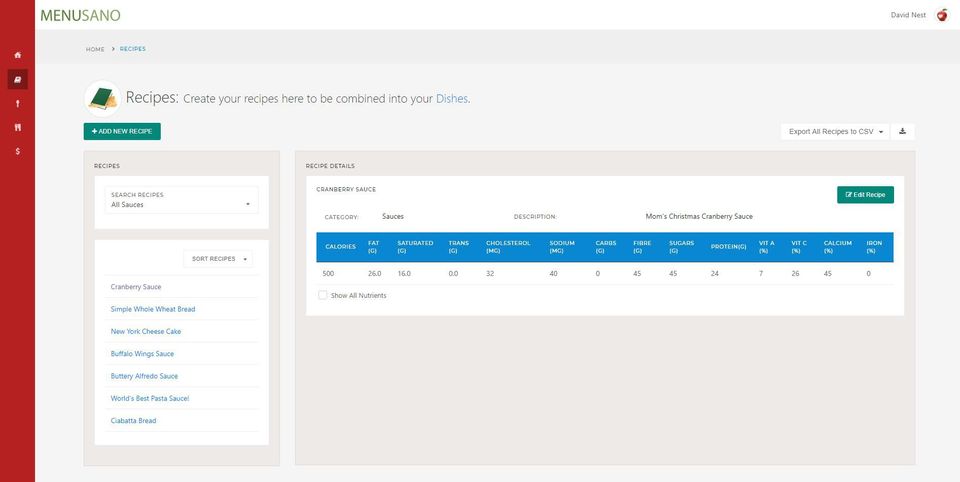960x482 pixels.
Task: Open the Home icon in the sidebar
Action: pos(18,55)
